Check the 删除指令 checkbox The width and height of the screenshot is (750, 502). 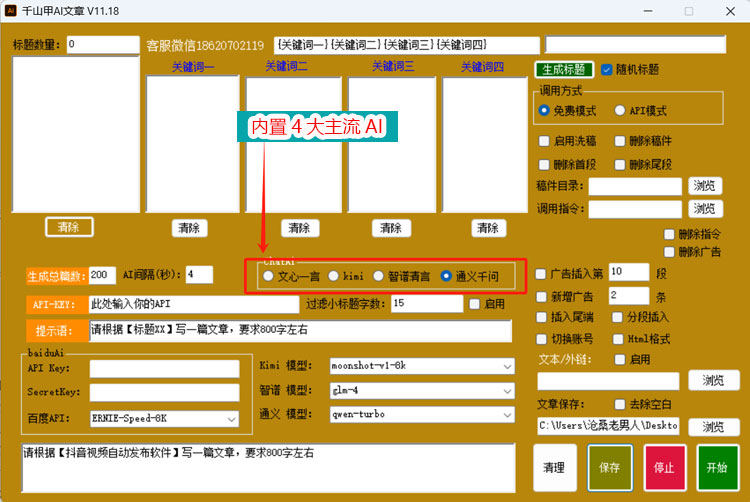pyautogui.click(x=669, y=234)
